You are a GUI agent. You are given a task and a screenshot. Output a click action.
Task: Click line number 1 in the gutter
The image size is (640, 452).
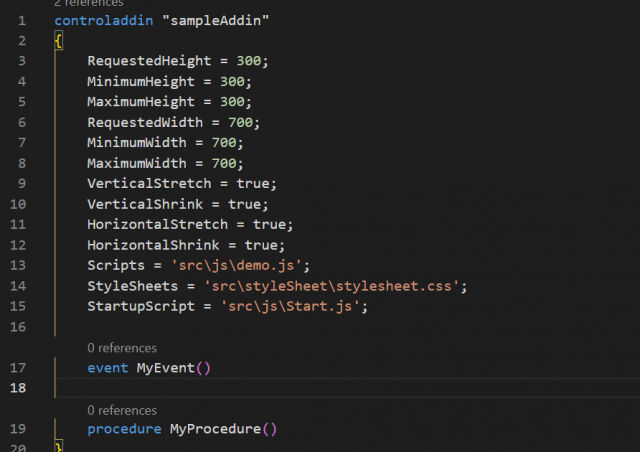(22, 20)
